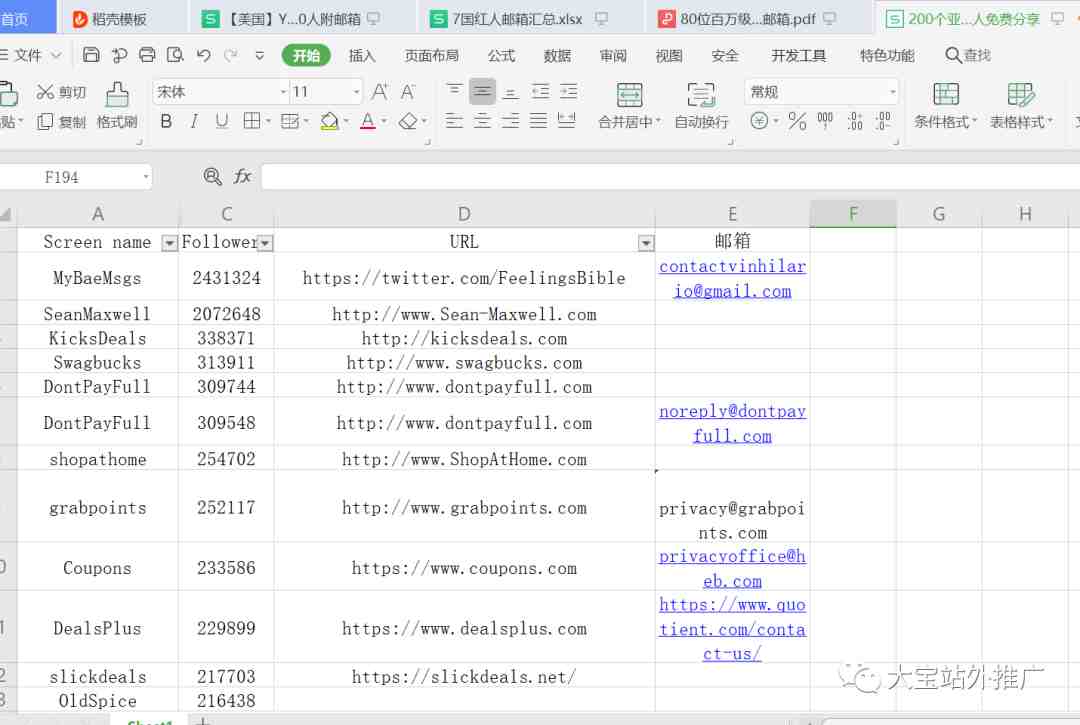Apply red font color
The height and width of the screenshot is (725, 1080).
click(368, 122)
